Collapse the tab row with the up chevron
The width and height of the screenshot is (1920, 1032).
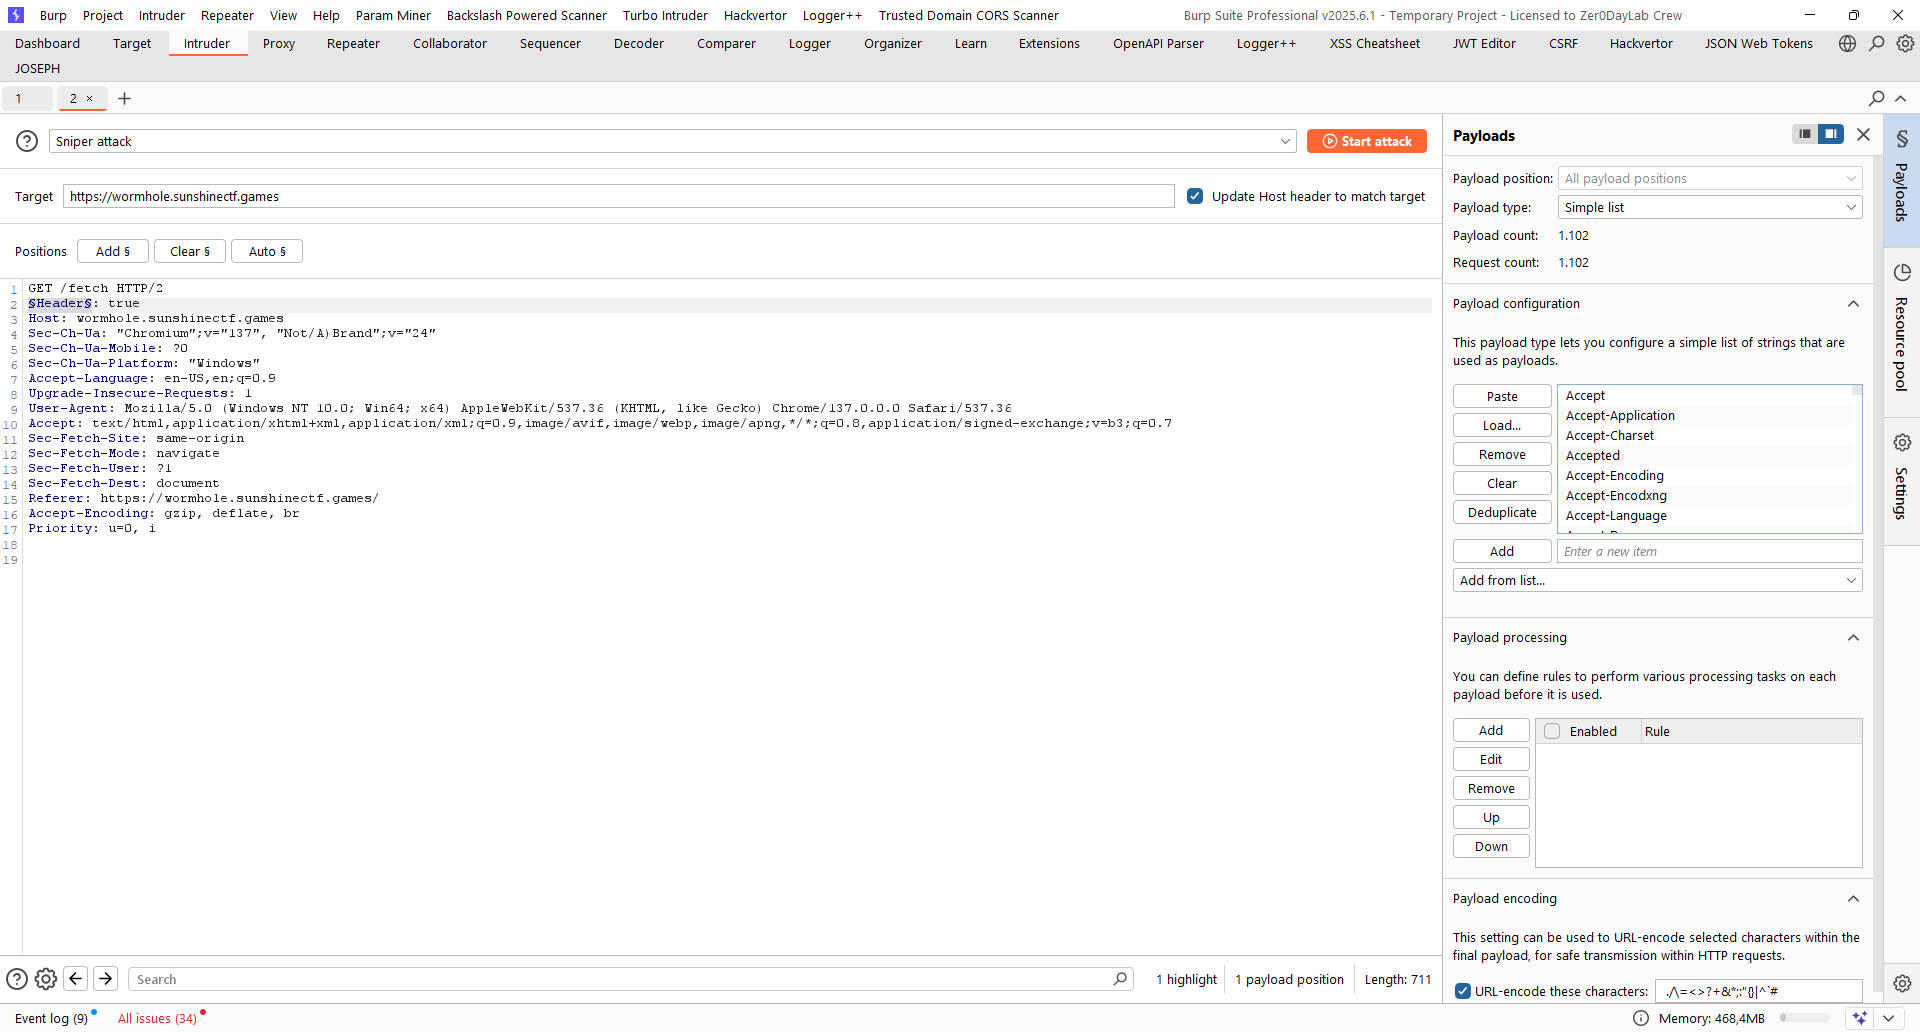(1901, 98)
